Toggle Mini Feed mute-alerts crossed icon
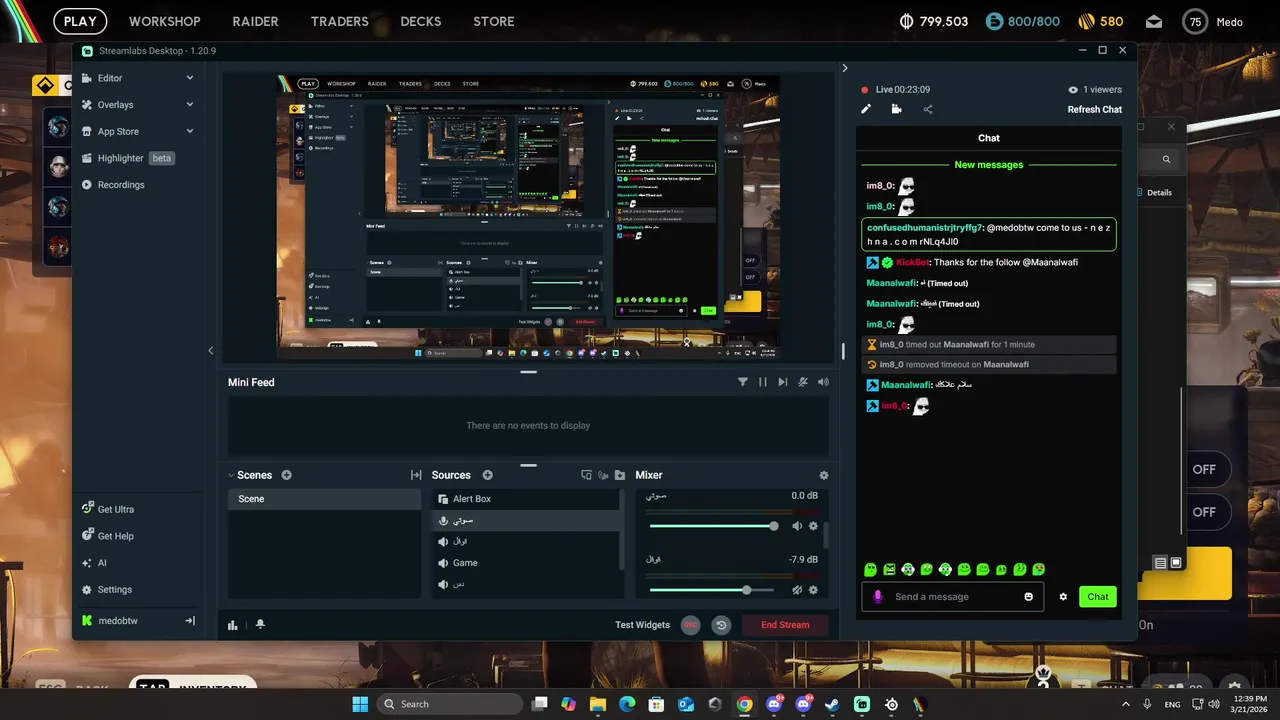1280x720 pixels. 803,382
